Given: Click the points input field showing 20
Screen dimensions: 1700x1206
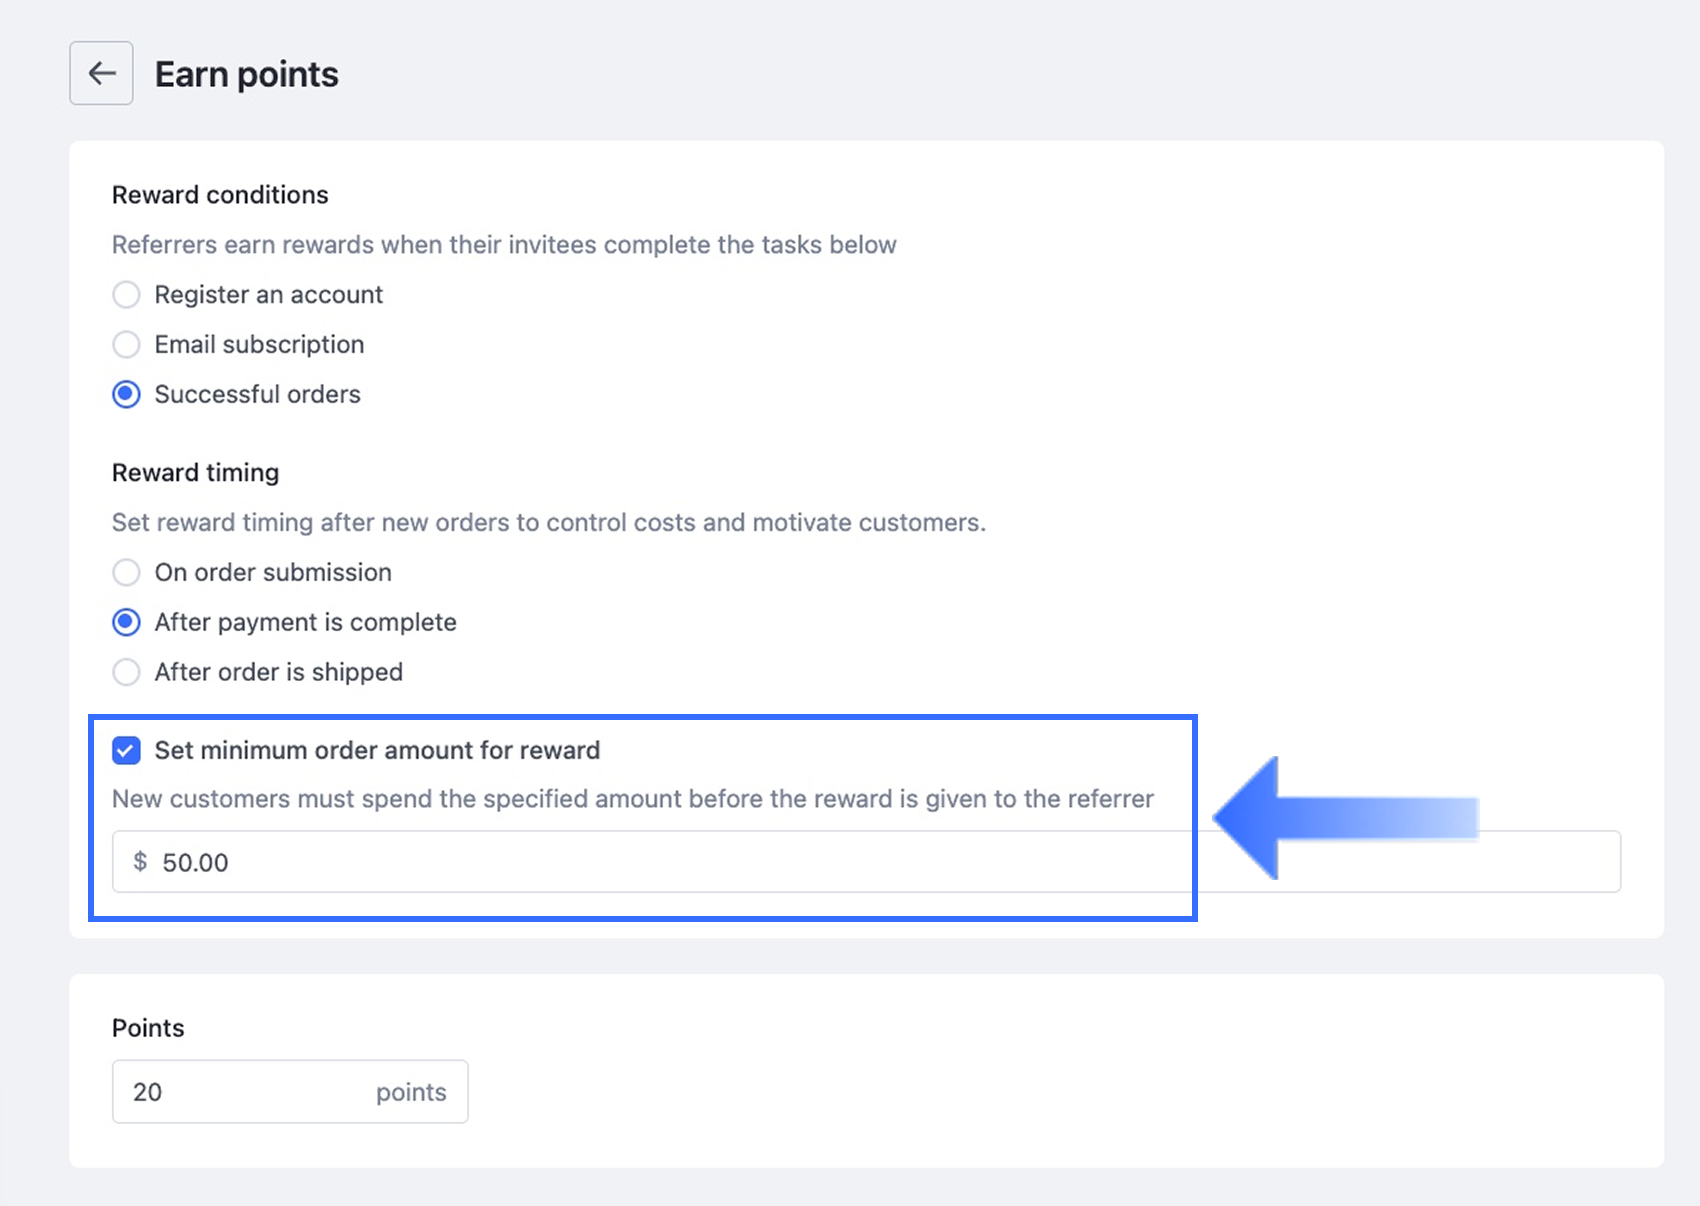Looking at the screenshot, I should [240, 1092].
